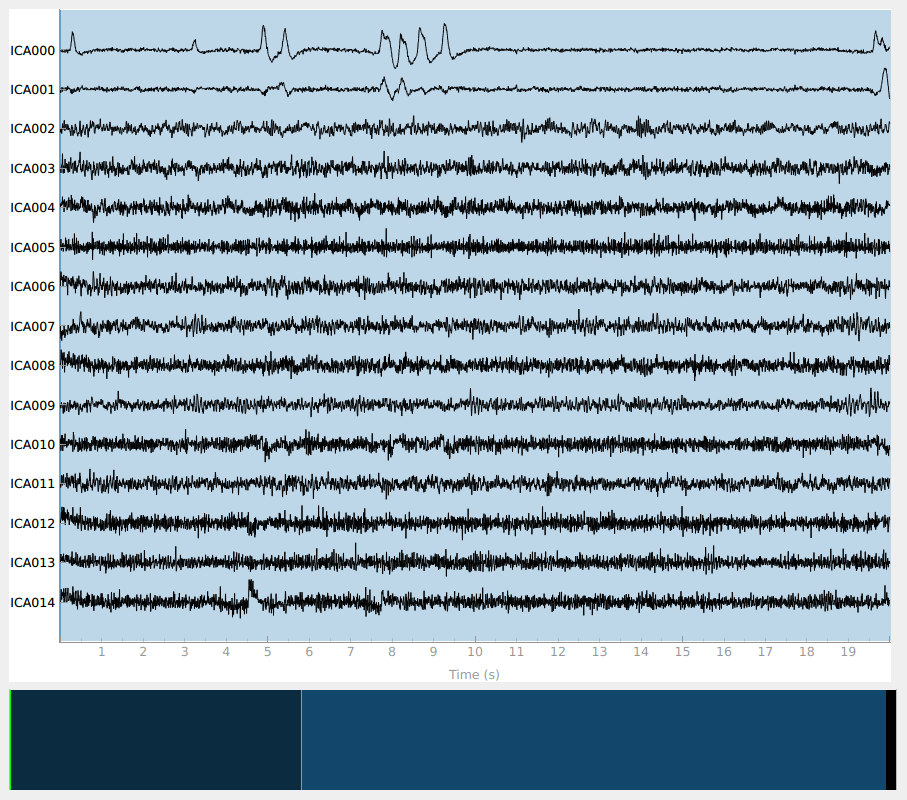Mark the ICA014 label for exclusion
Viewport: 907px width, 800px height.
click(x=32, y=603)
